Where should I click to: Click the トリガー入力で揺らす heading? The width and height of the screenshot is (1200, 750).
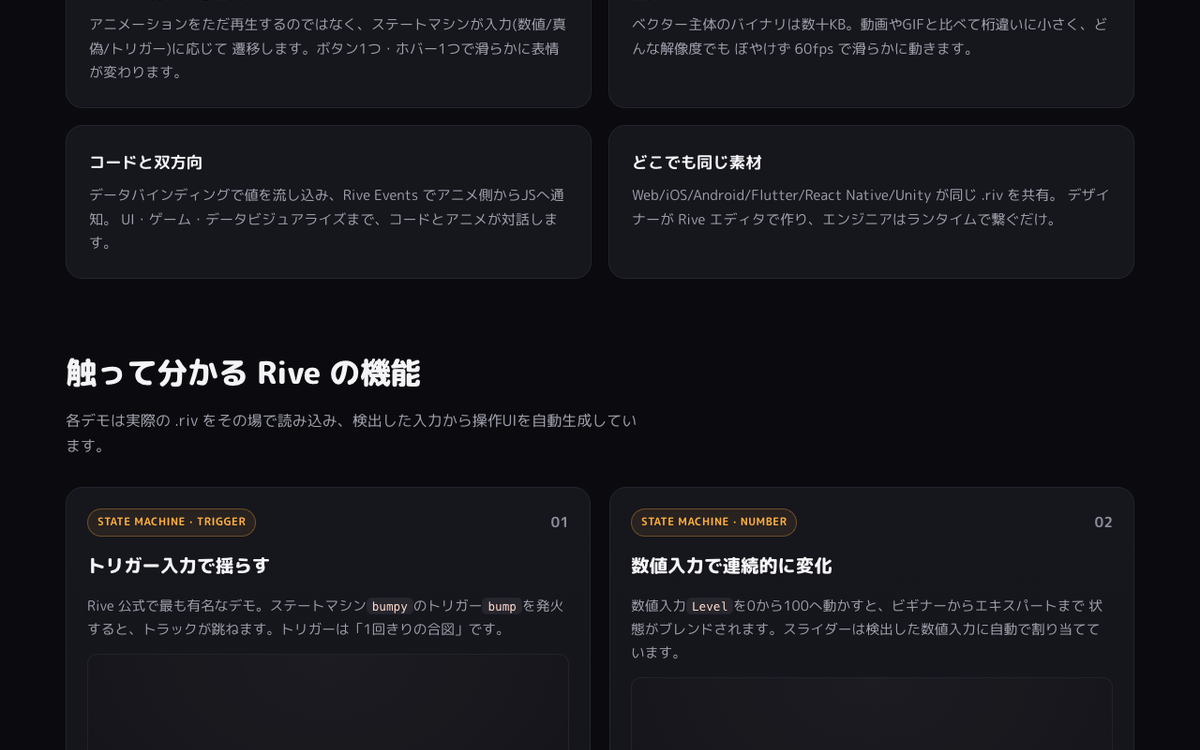point(178,565)
